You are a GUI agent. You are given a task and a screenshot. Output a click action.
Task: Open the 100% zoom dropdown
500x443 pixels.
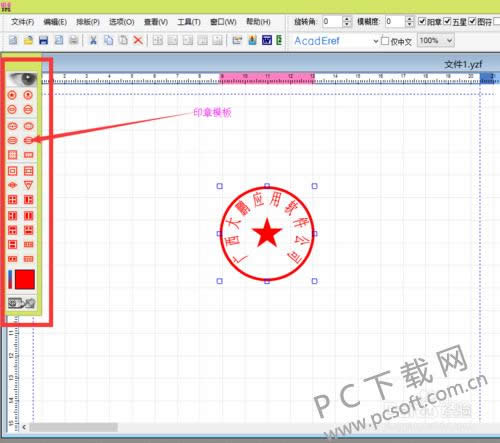(450, 40)
